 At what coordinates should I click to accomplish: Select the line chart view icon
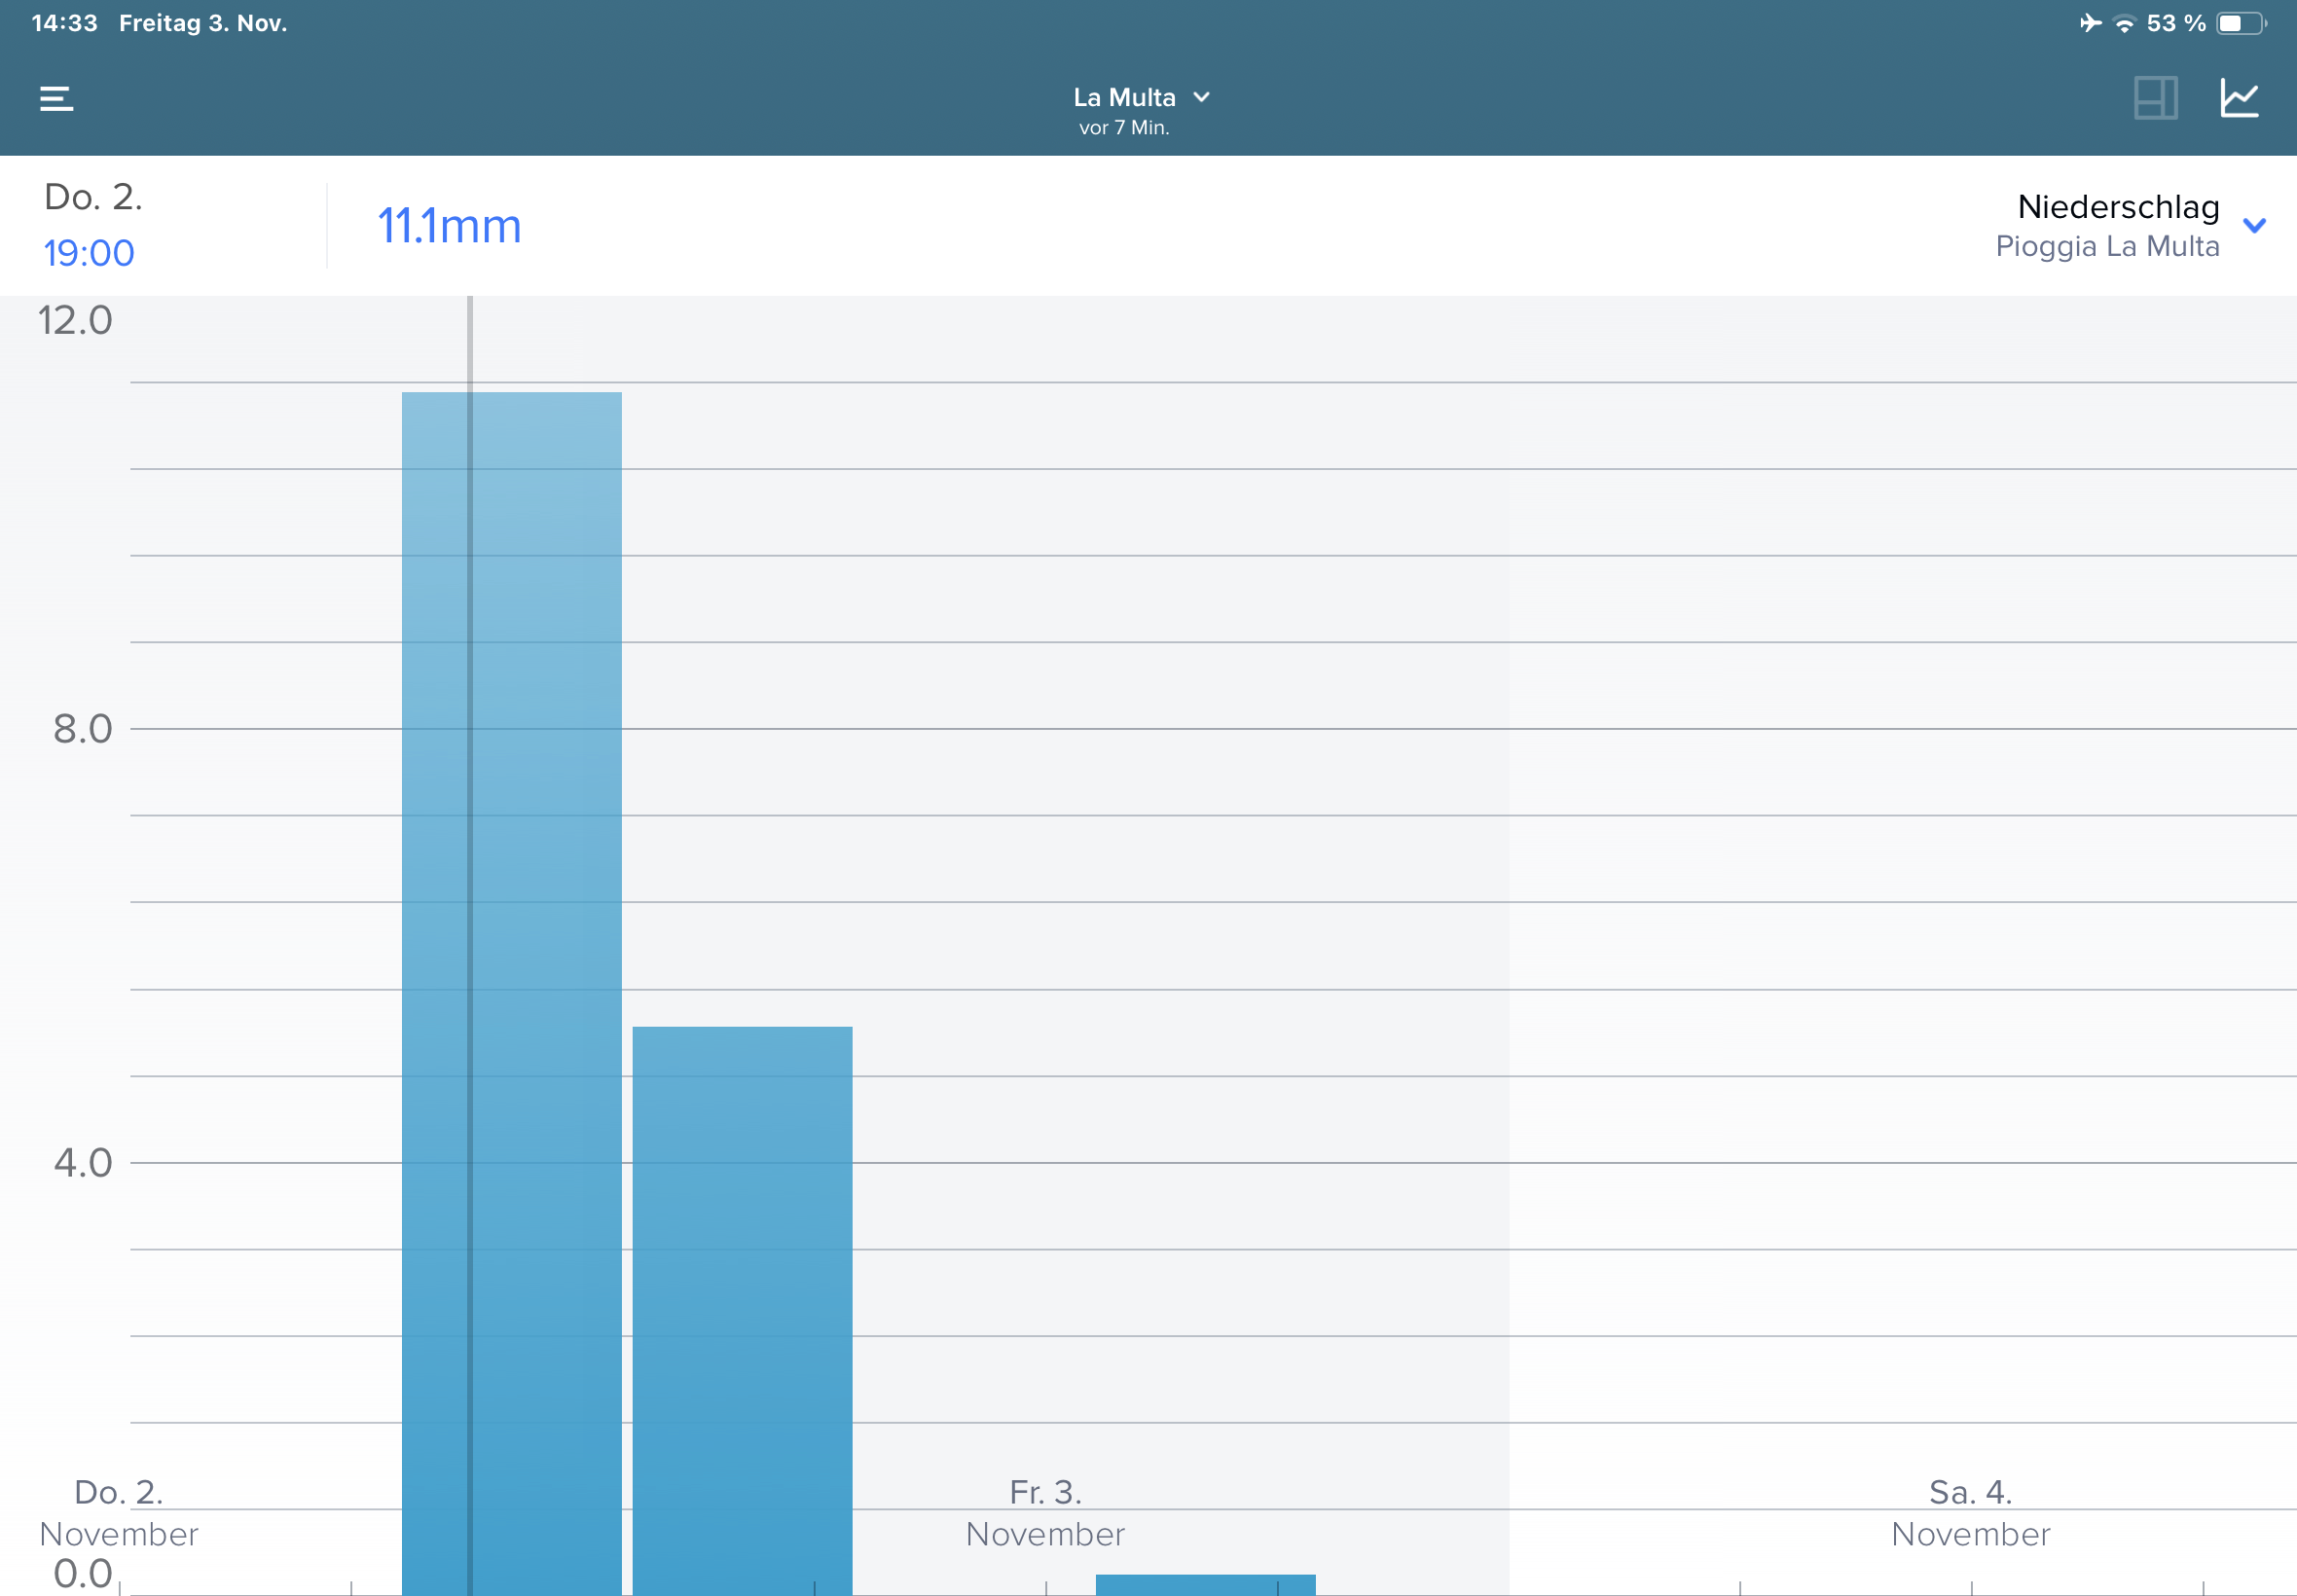2239,98
